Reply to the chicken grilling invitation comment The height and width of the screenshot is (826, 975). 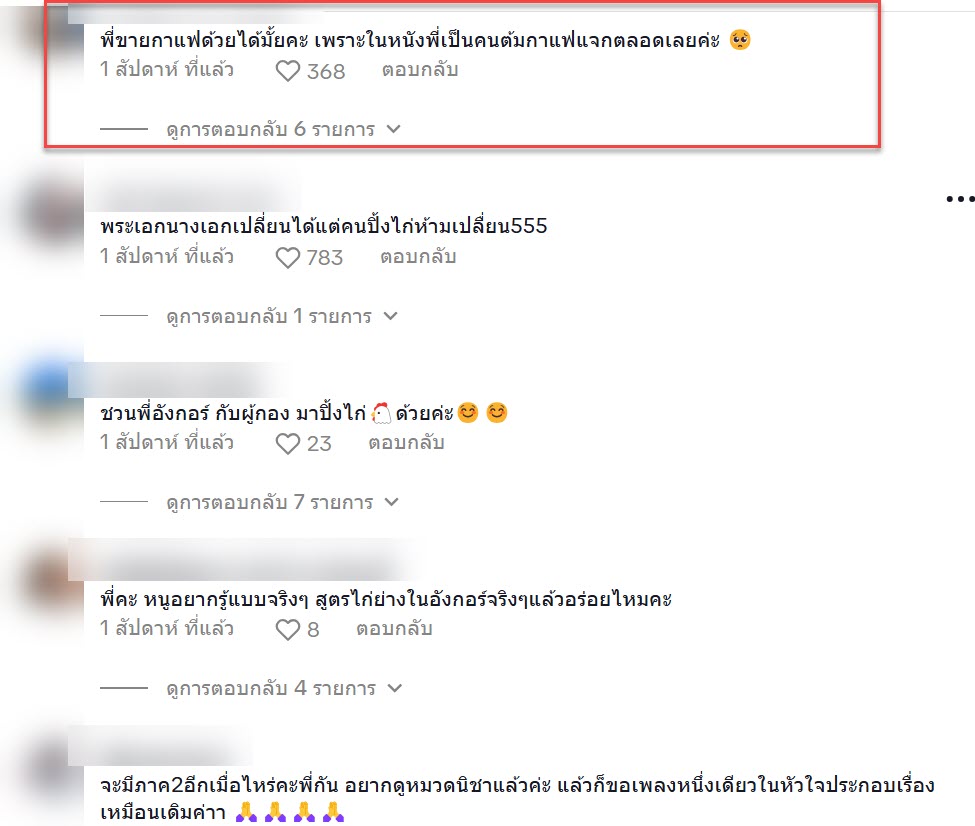click(406, 442)
